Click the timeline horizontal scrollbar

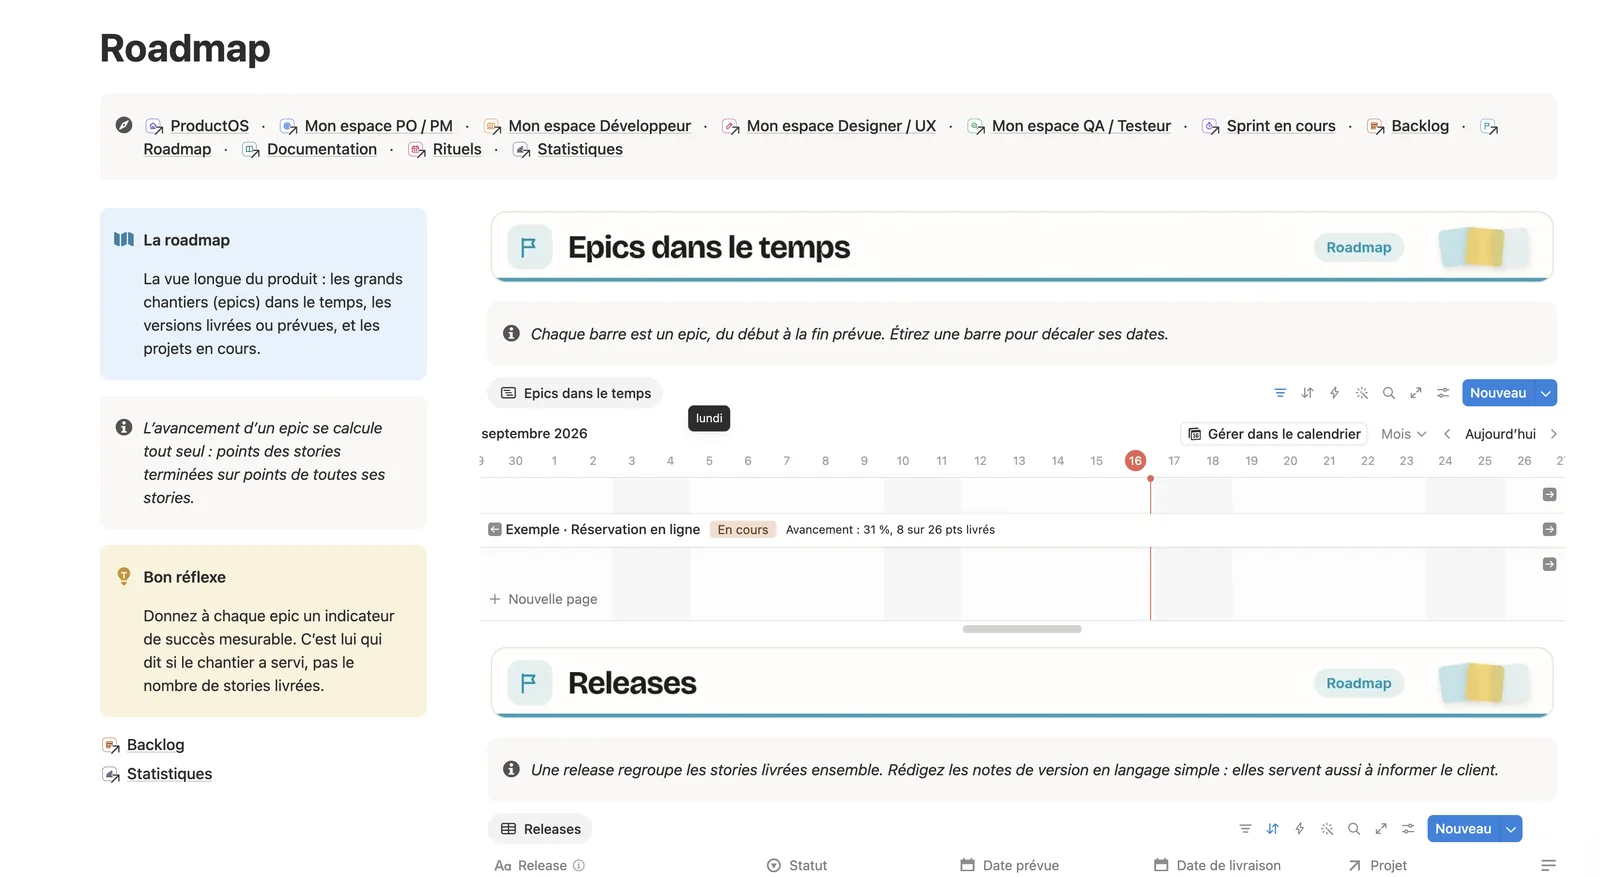1021,629
